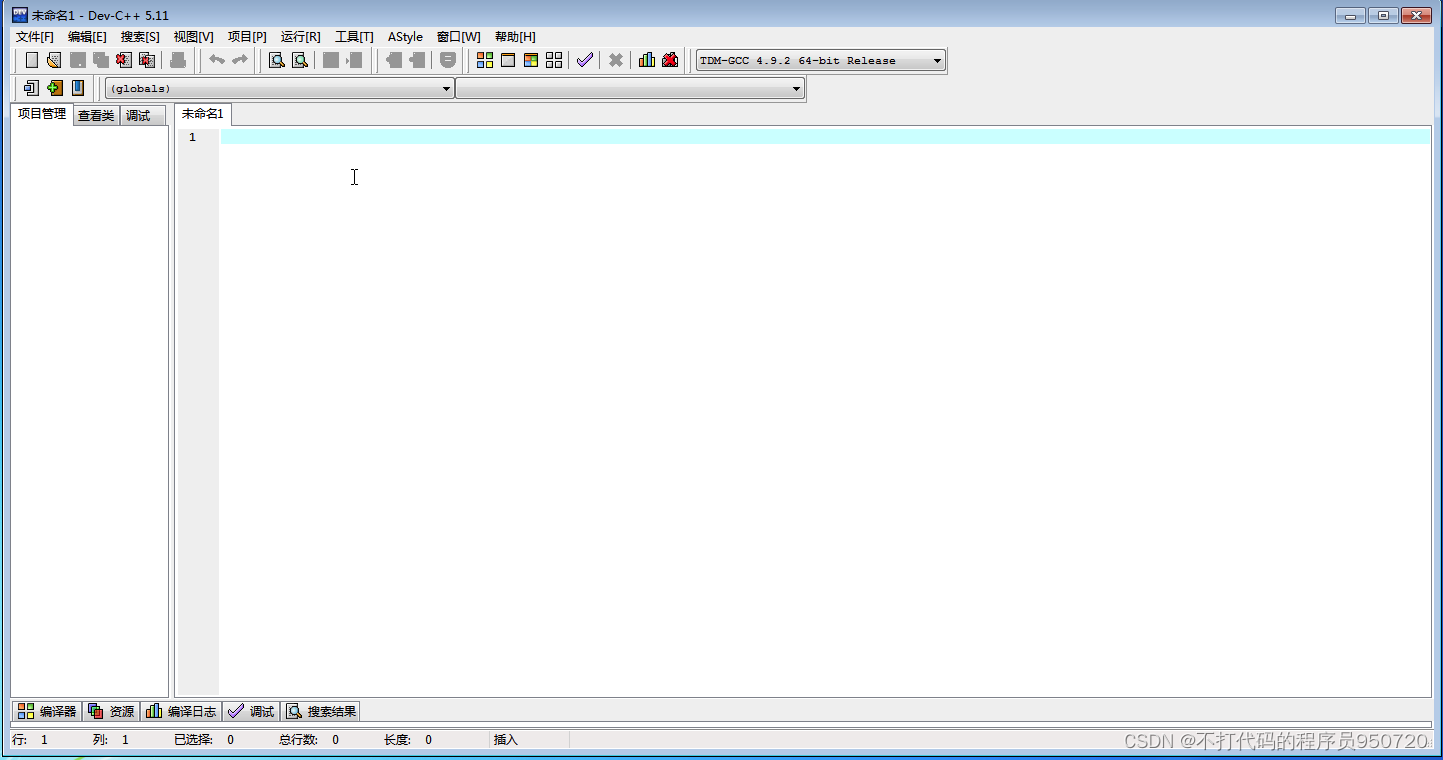Viewport: 1443px width, 760px height.
Task: Open the 调试 bottom tab with checkmark
Action: 251,711
